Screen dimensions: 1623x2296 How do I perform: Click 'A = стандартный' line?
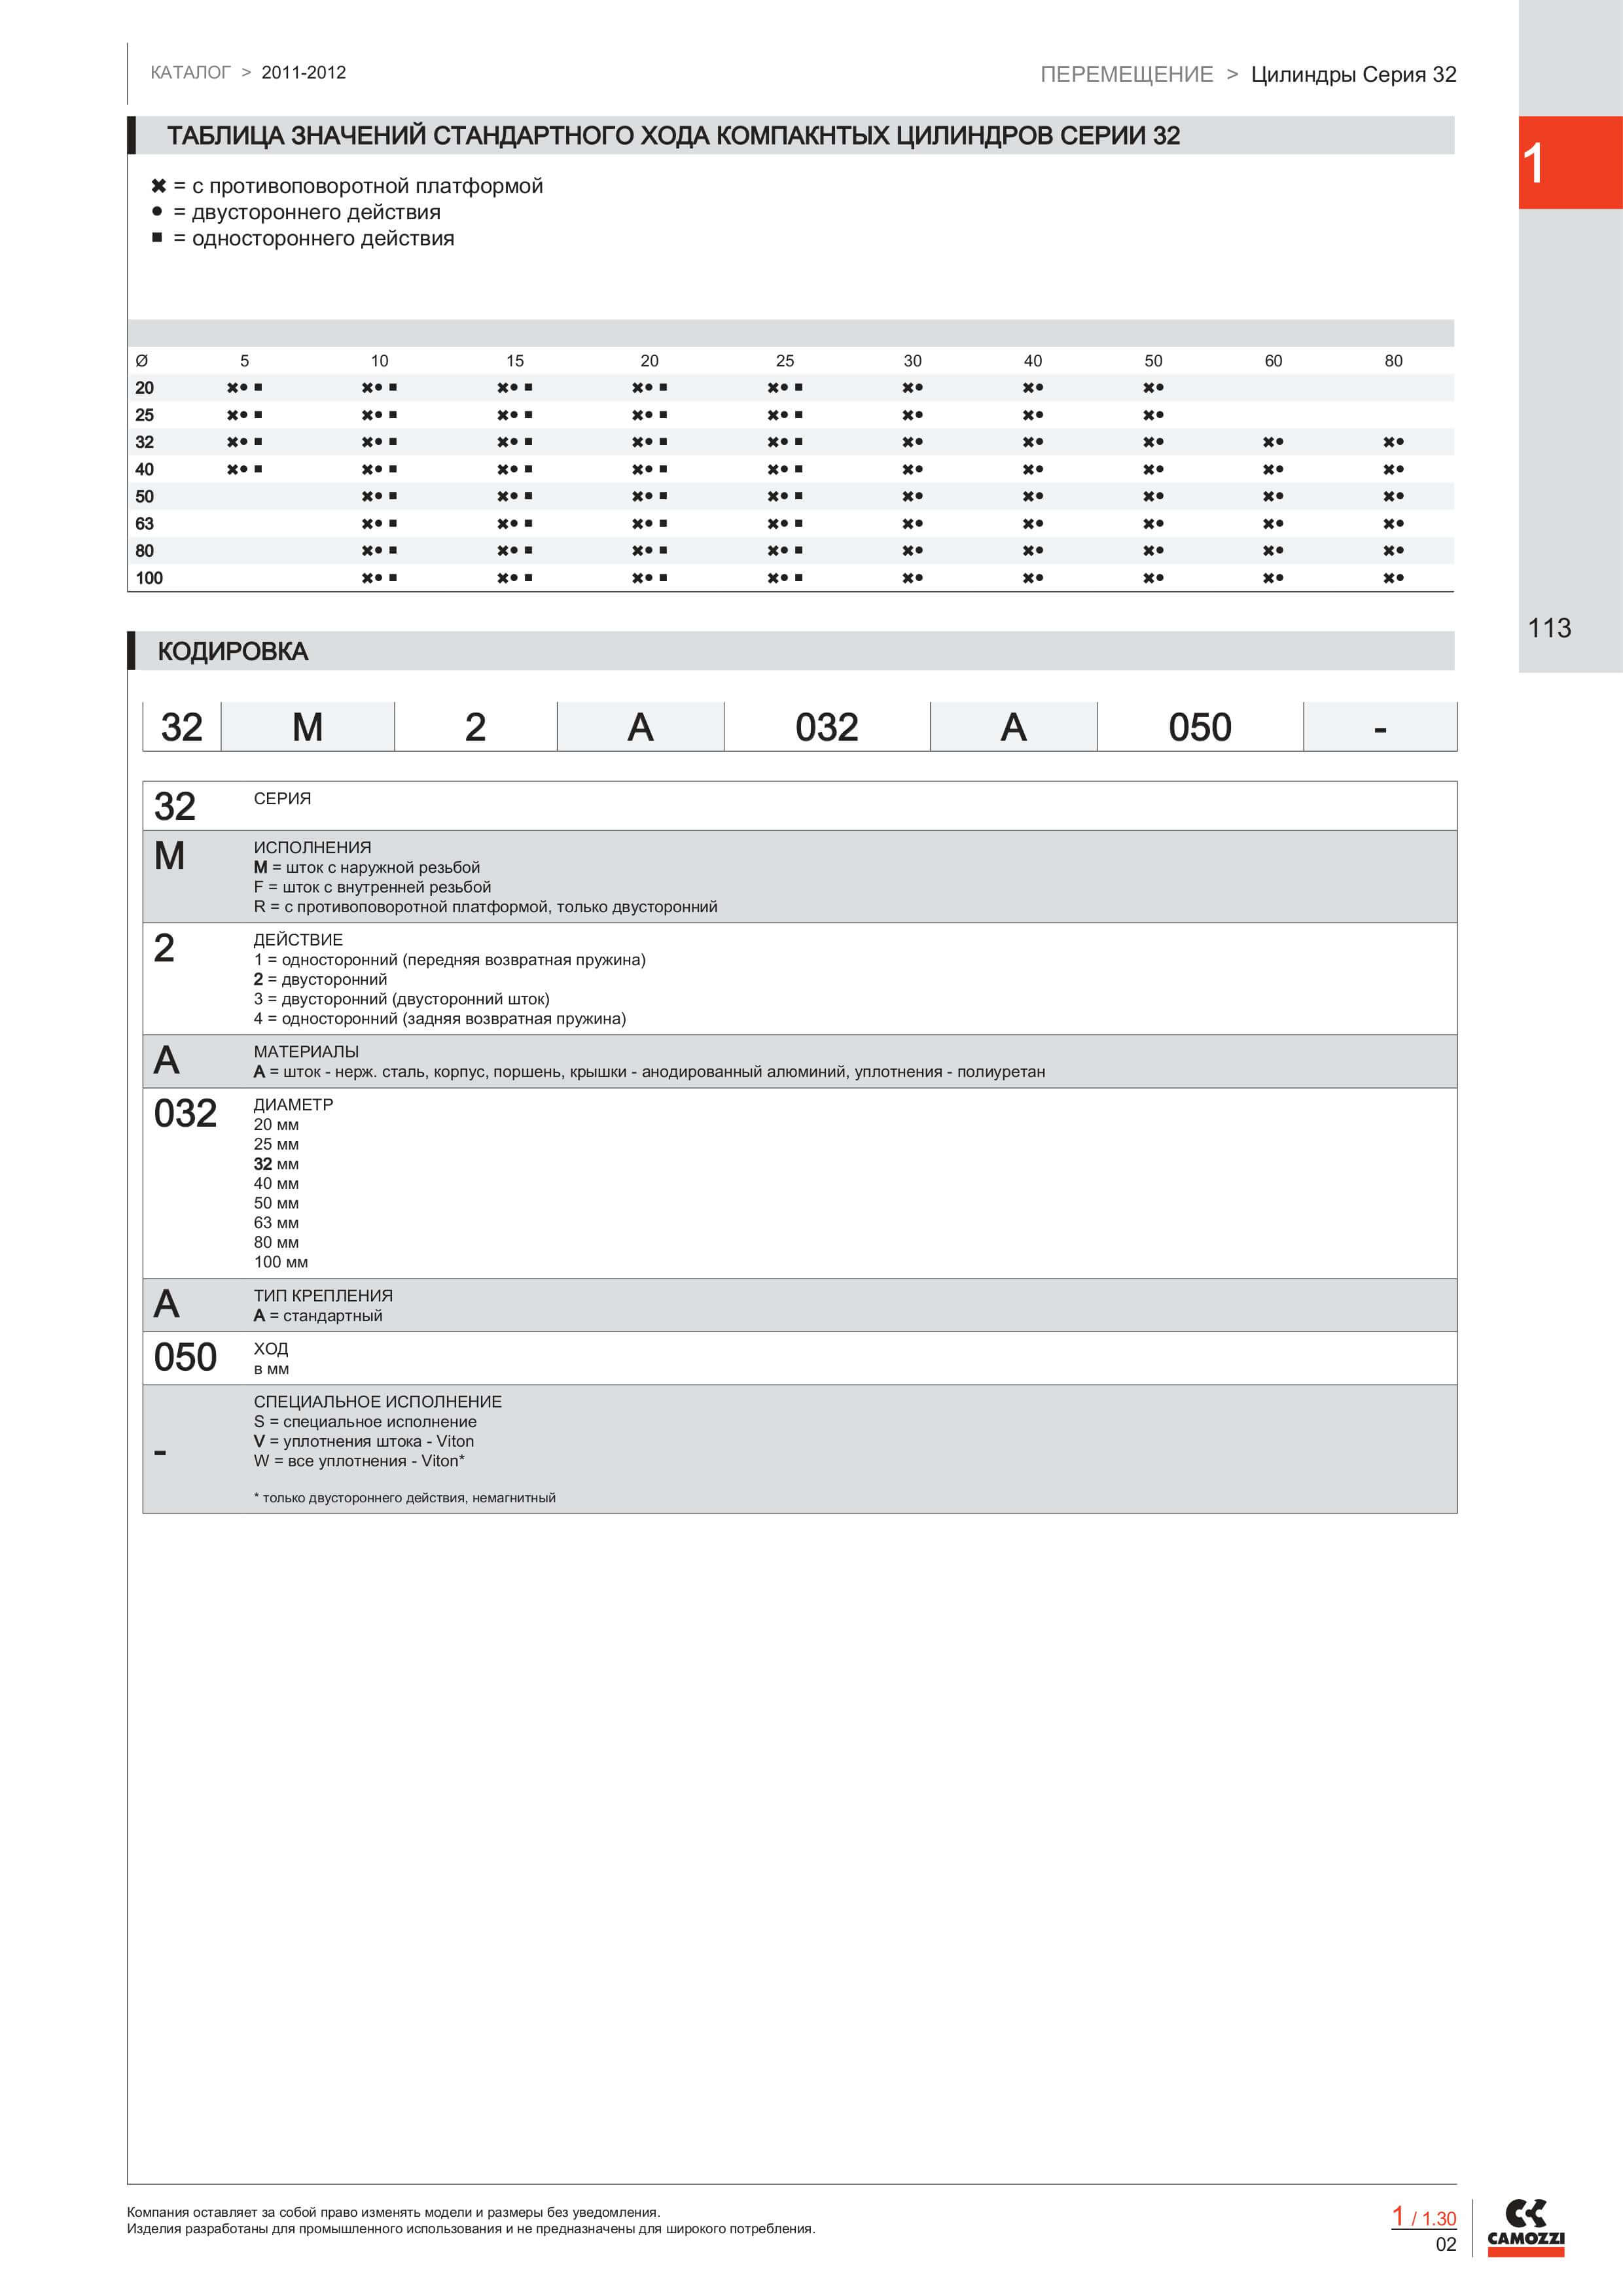(318, 1316)
